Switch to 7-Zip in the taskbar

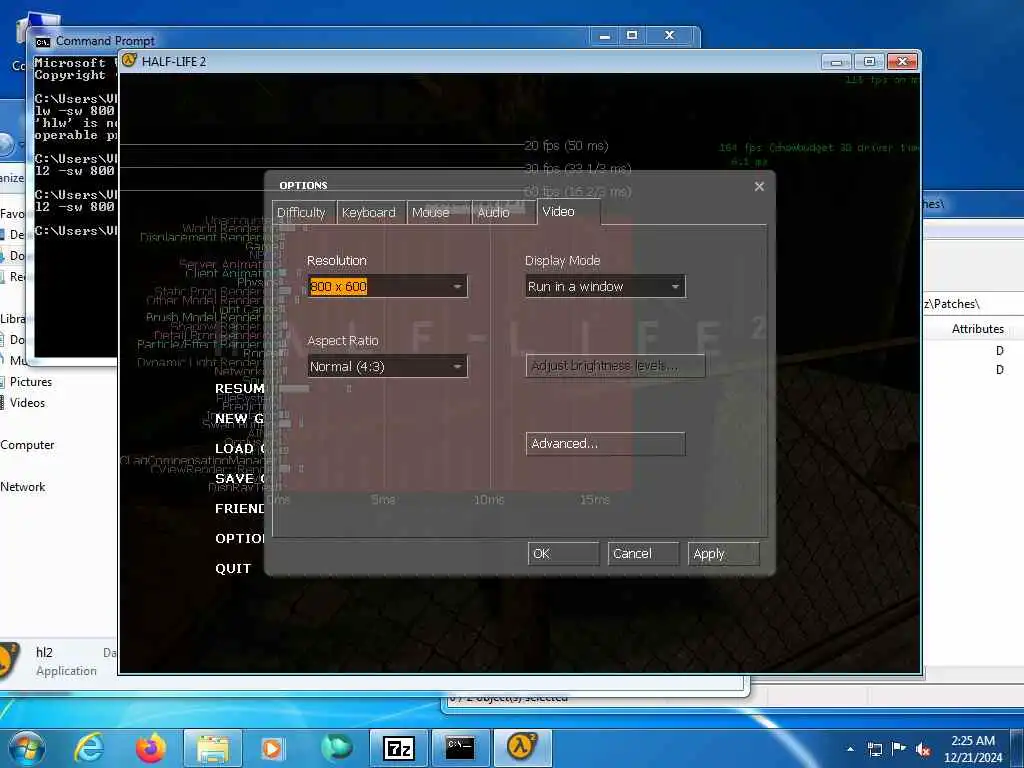398,748
